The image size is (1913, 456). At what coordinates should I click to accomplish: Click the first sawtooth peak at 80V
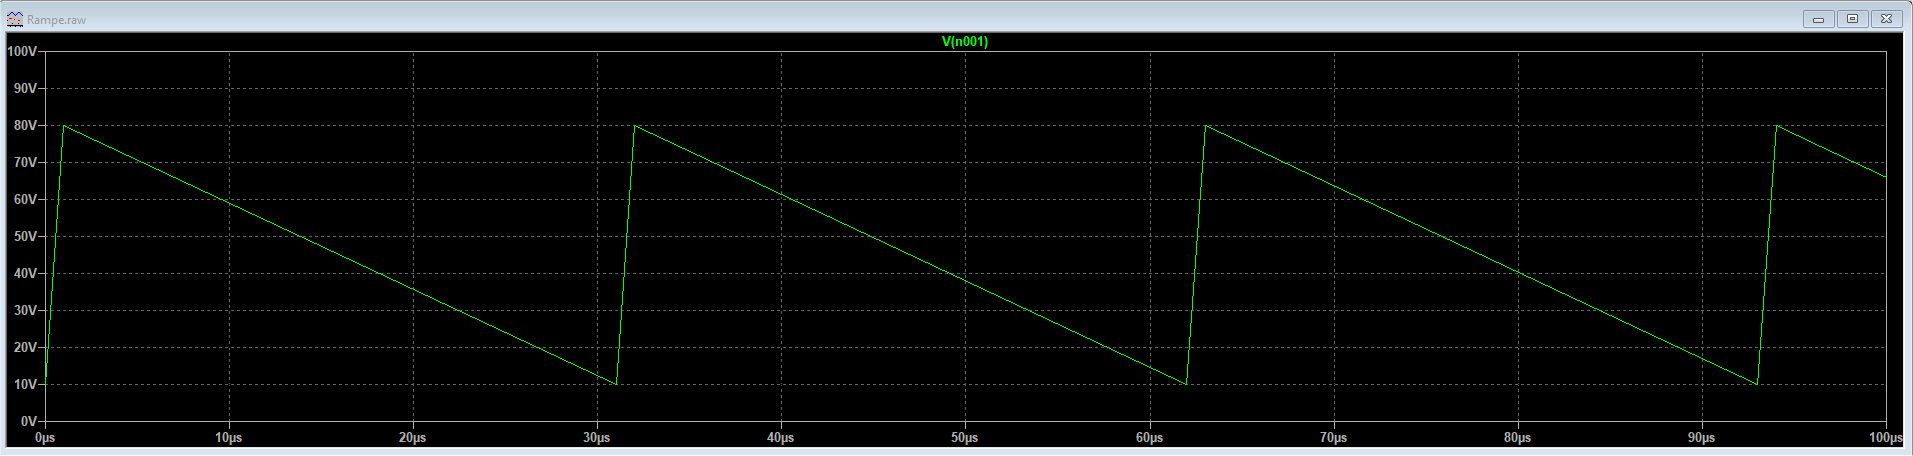64,125
